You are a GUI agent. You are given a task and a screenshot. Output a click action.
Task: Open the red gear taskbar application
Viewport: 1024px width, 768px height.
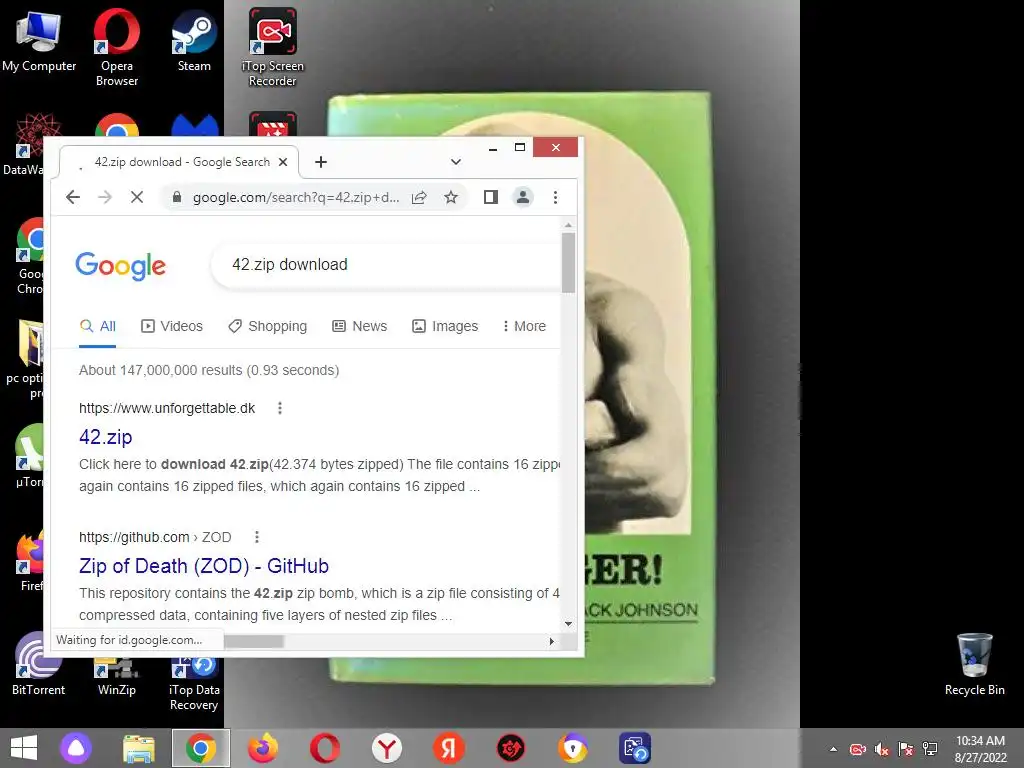click(511, 748)
